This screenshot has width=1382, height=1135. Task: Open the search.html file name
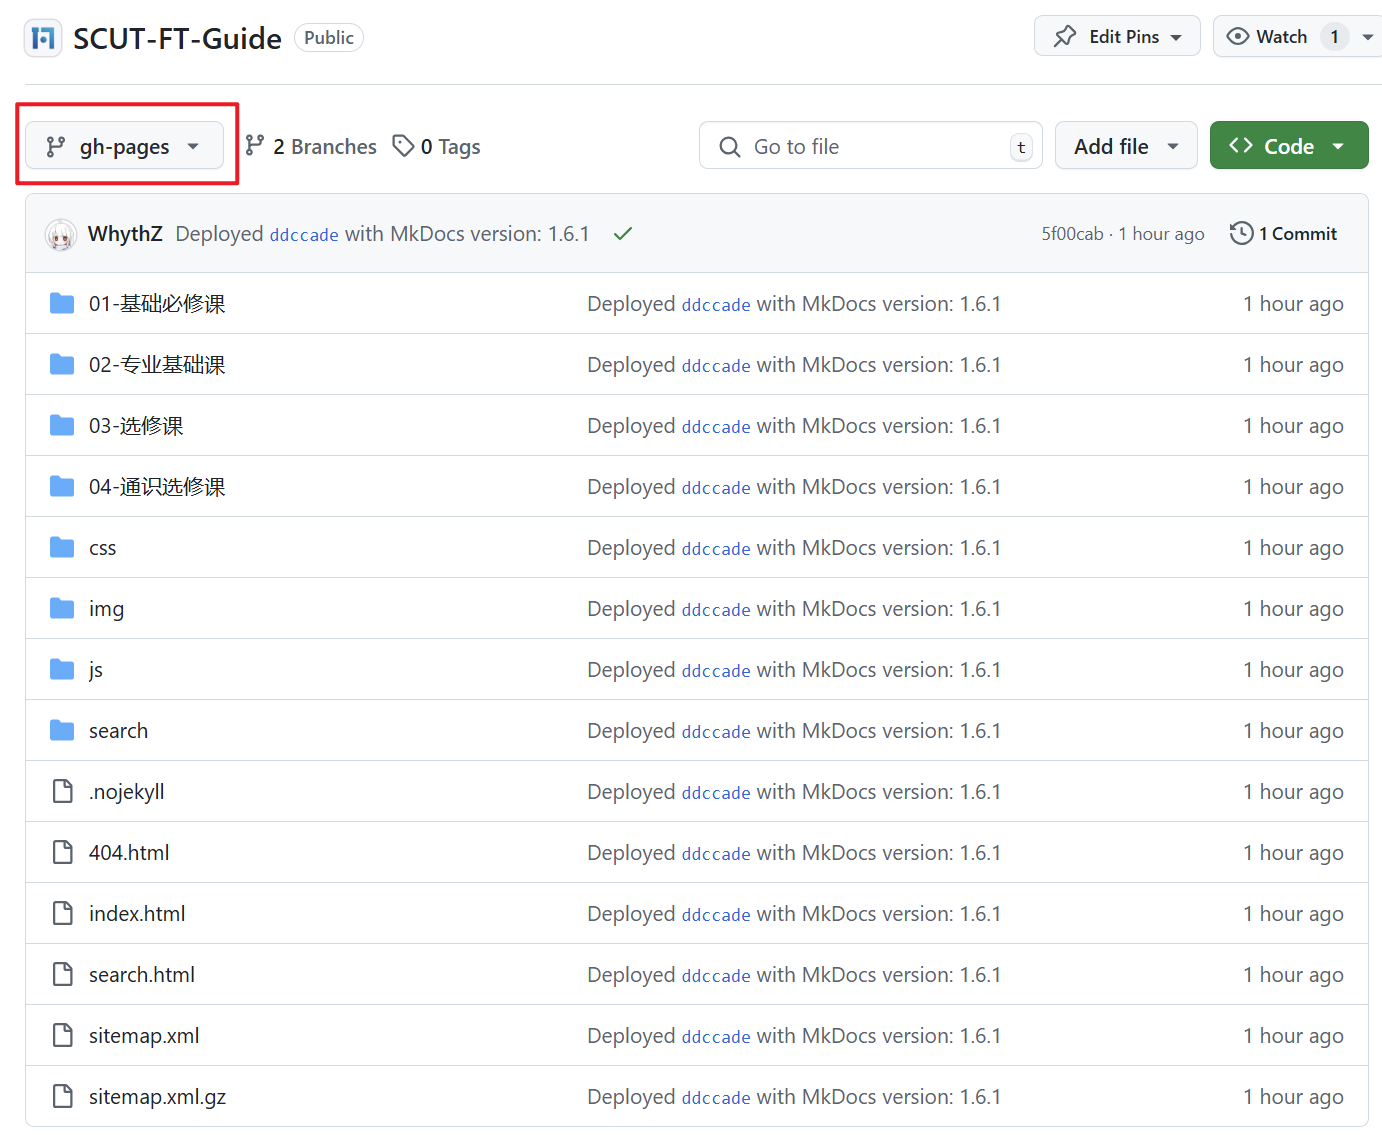(x=142, y=975)
